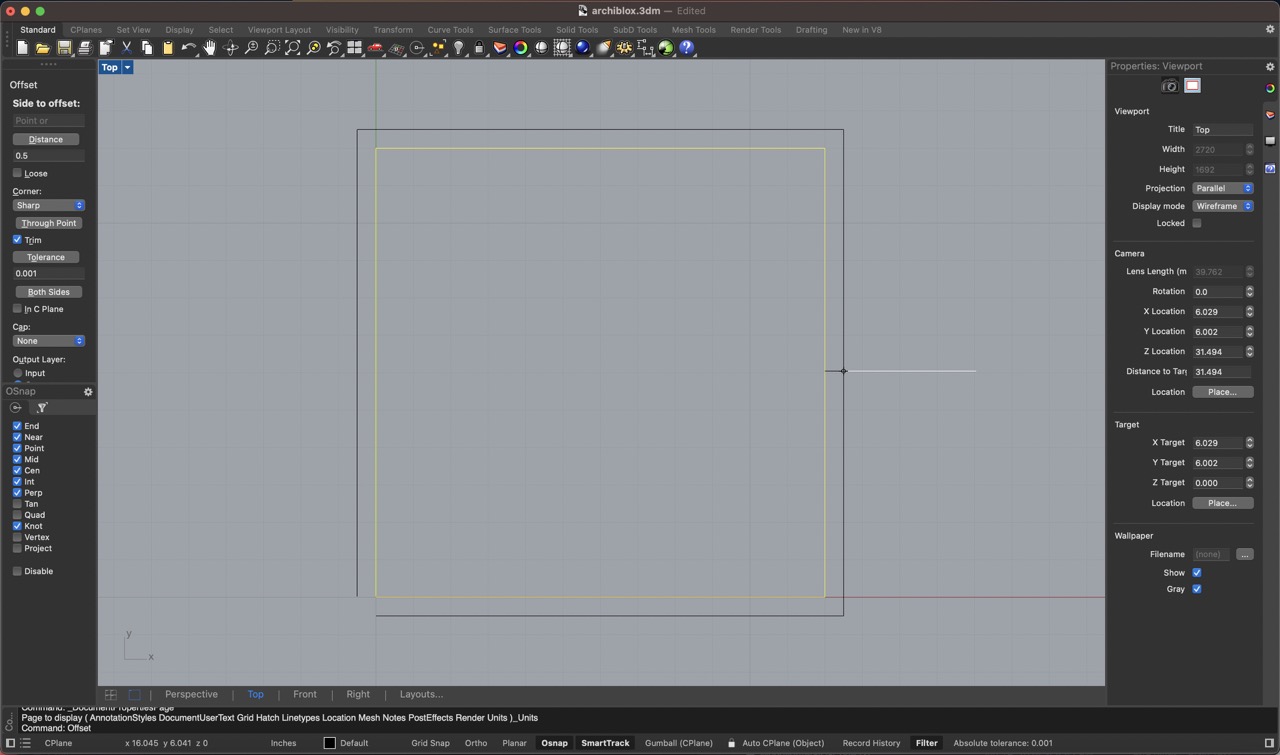Screen dimensions: 1280x755
Task: Click the Tolerance button
Action: pyautogui.click(x=46, y=257)
